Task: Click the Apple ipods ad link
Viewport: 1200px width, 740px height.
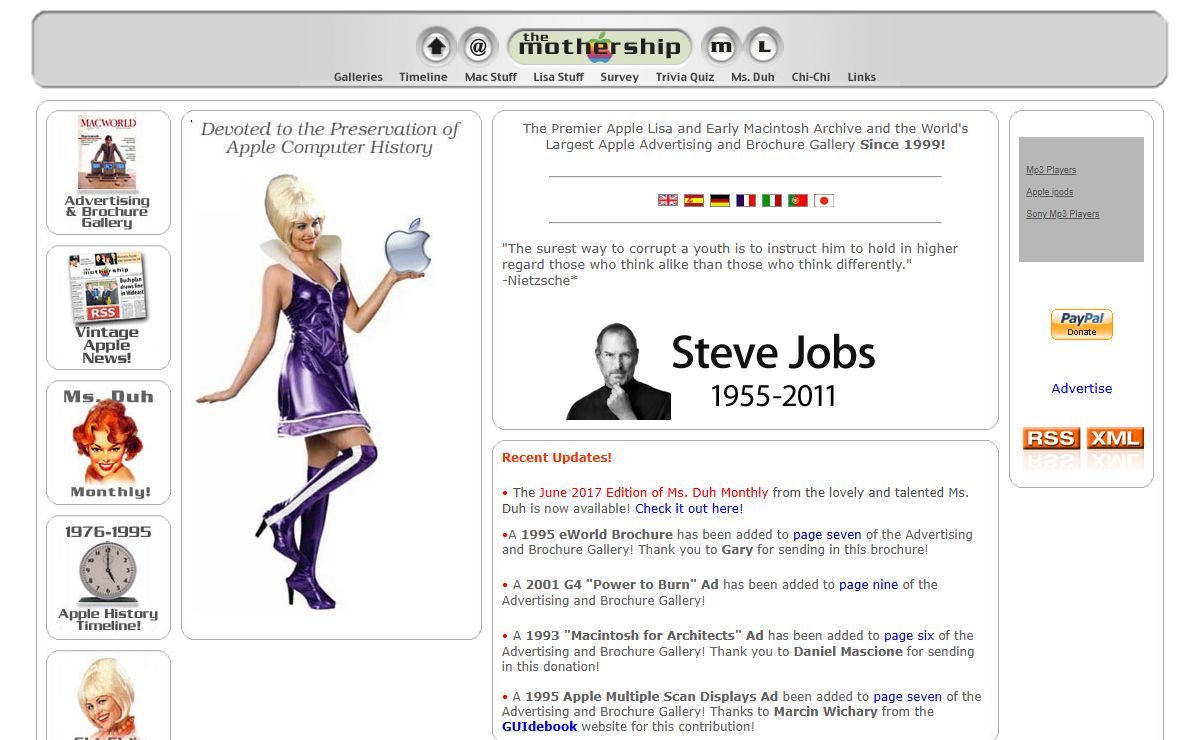Action: point(1050,192)
